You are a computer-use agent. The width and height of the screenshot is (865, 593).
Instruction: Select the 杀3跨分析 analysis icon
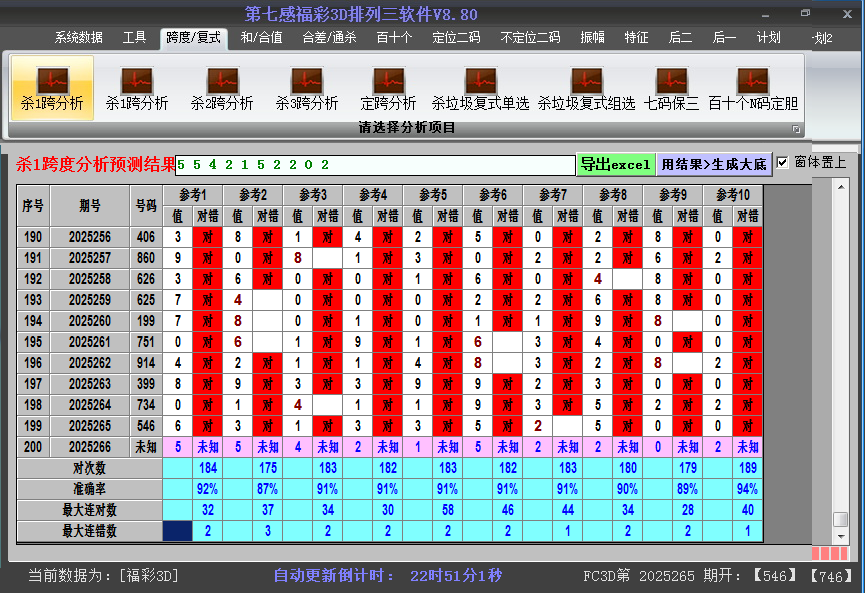point(307,89)
